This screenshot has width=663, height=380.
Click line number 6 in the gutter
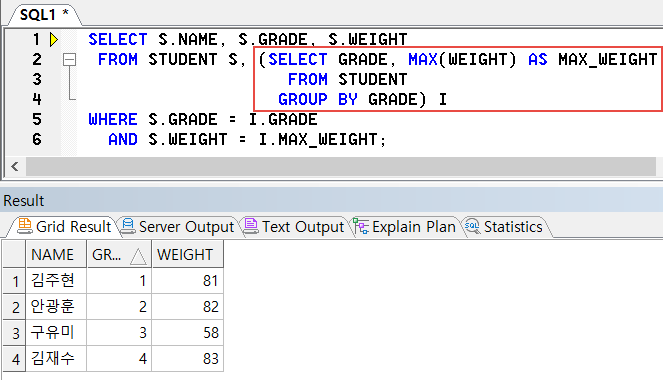point(37,139)
